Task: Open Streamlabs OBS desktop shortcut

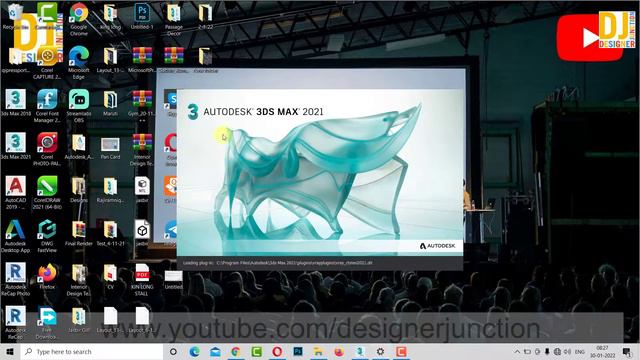Action: click(79, 105)
